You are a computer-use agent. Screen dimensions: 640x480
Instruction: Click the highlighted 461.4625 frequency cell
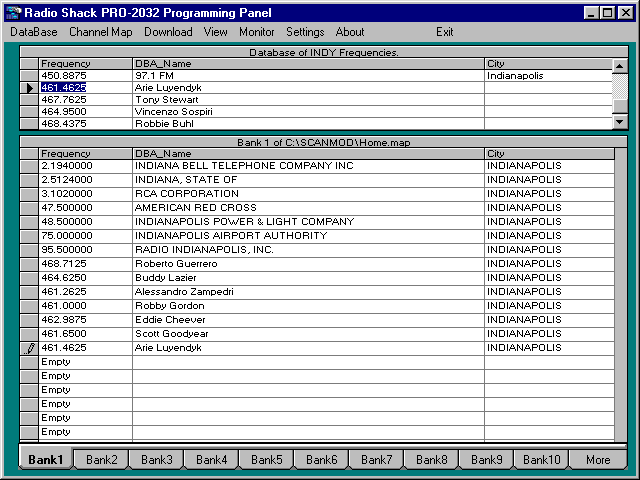85,88
